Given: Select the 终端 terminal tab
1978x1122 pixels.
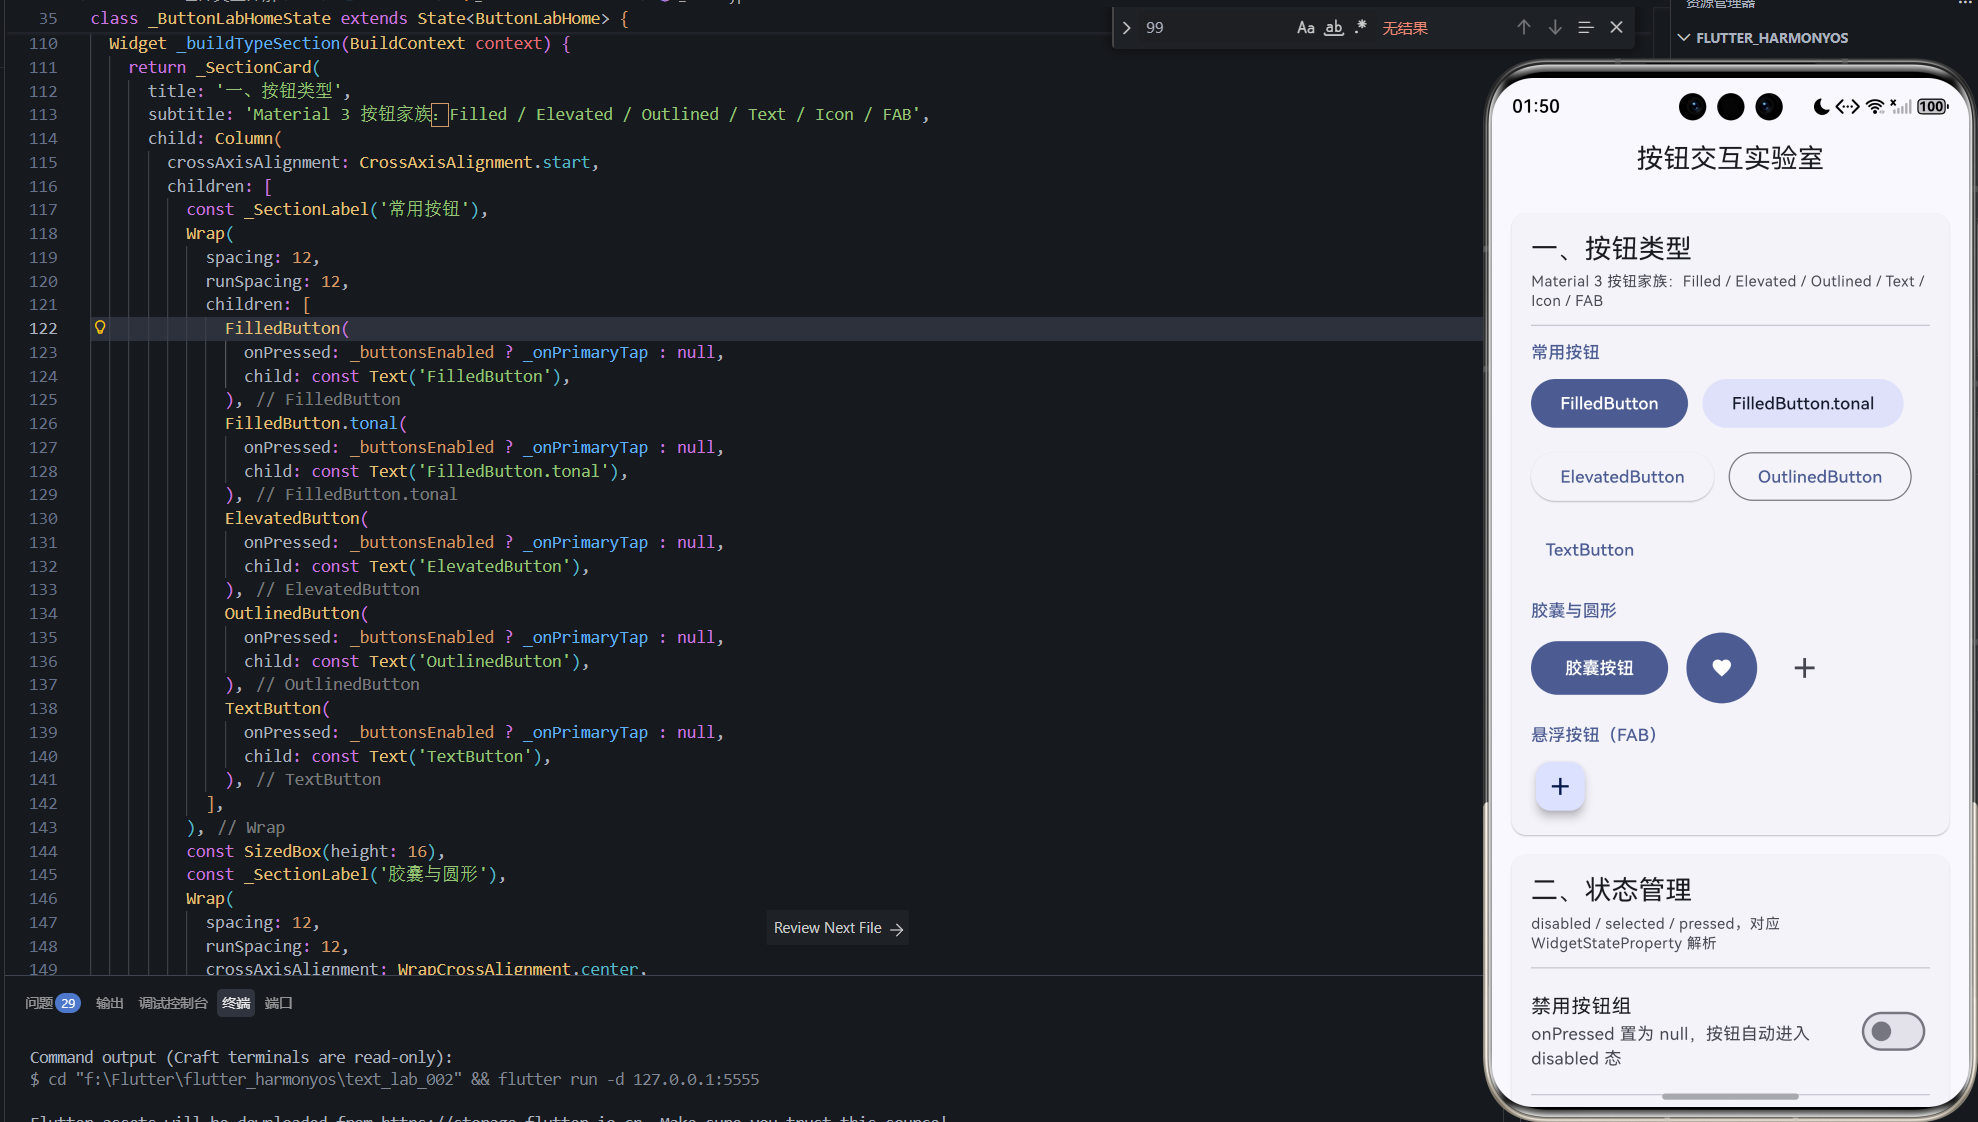Looking at the screenshot, I should pos(236,1003).
